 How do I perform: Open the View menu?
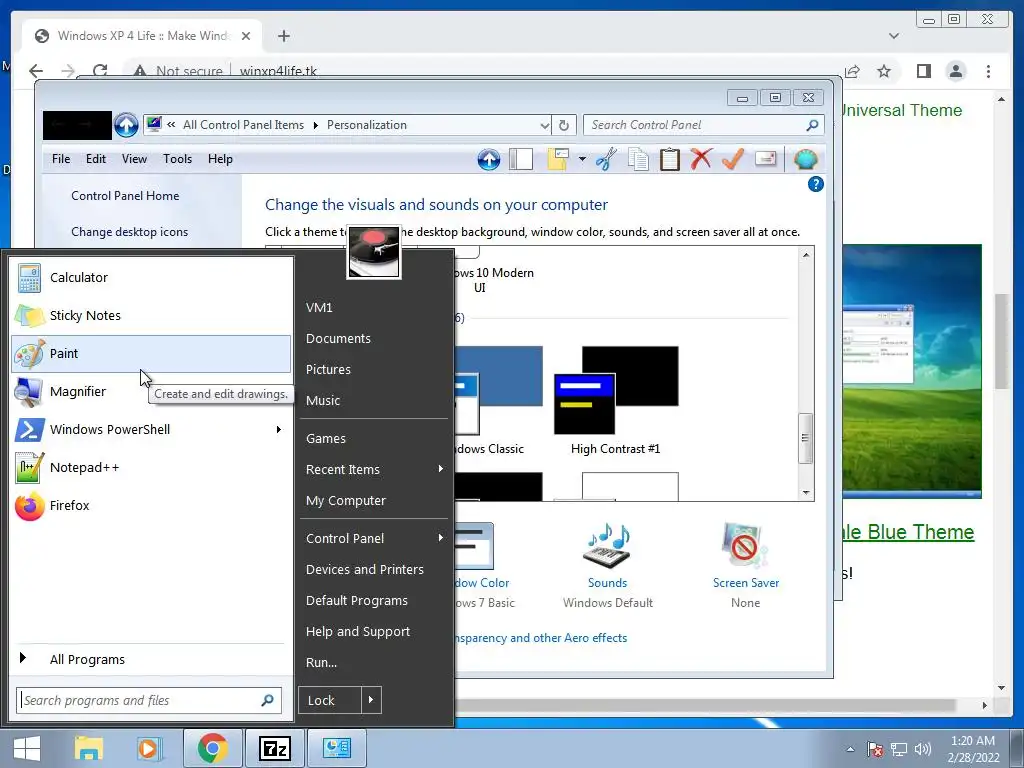134,159
